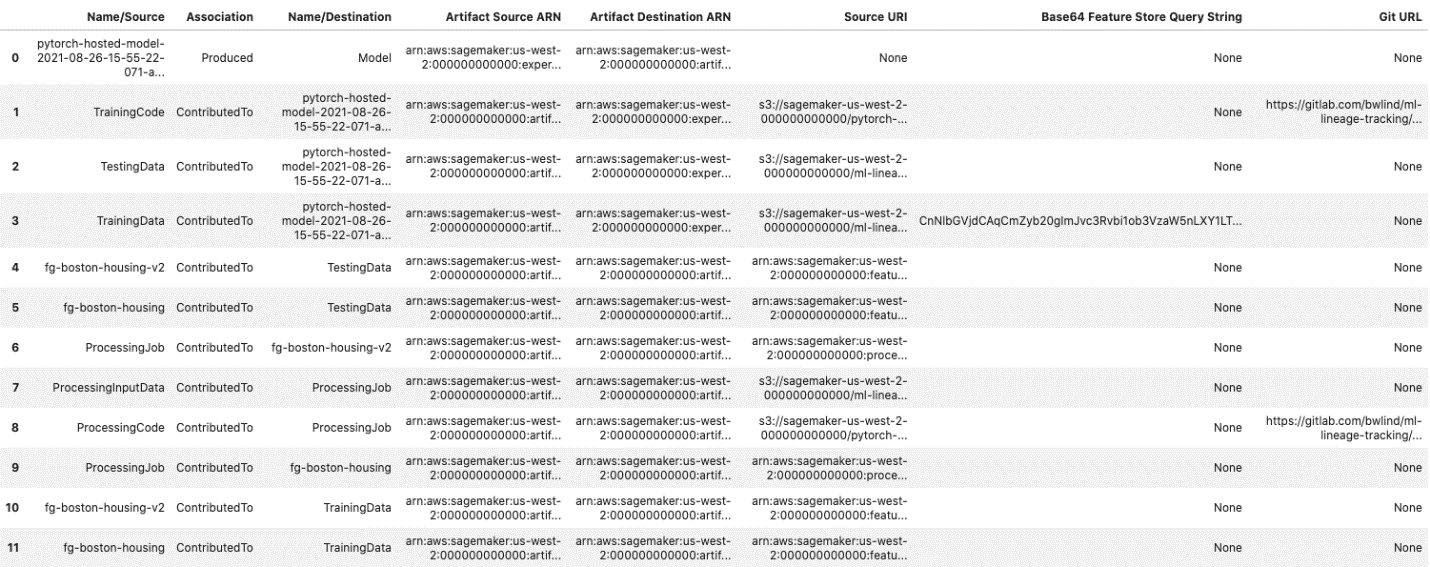Click the Name/Source column header
This screenshot has height=567, width=1430.
(x=126, y=18)
